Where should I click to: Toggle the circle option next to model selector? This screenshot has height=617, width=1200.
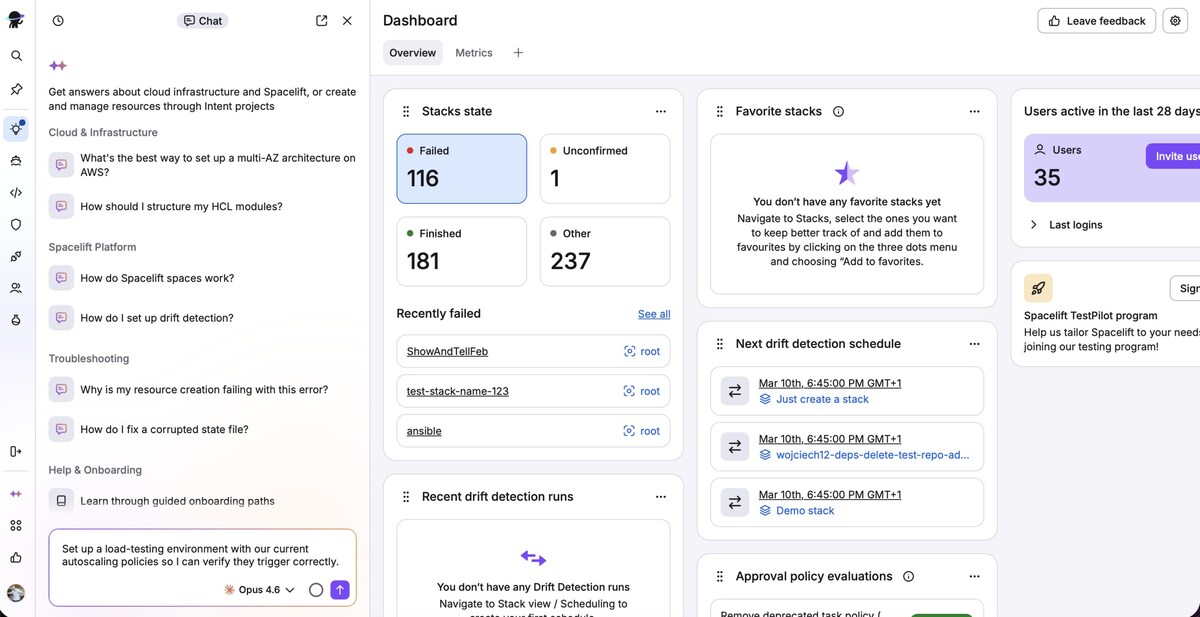[x=316, y=590]
